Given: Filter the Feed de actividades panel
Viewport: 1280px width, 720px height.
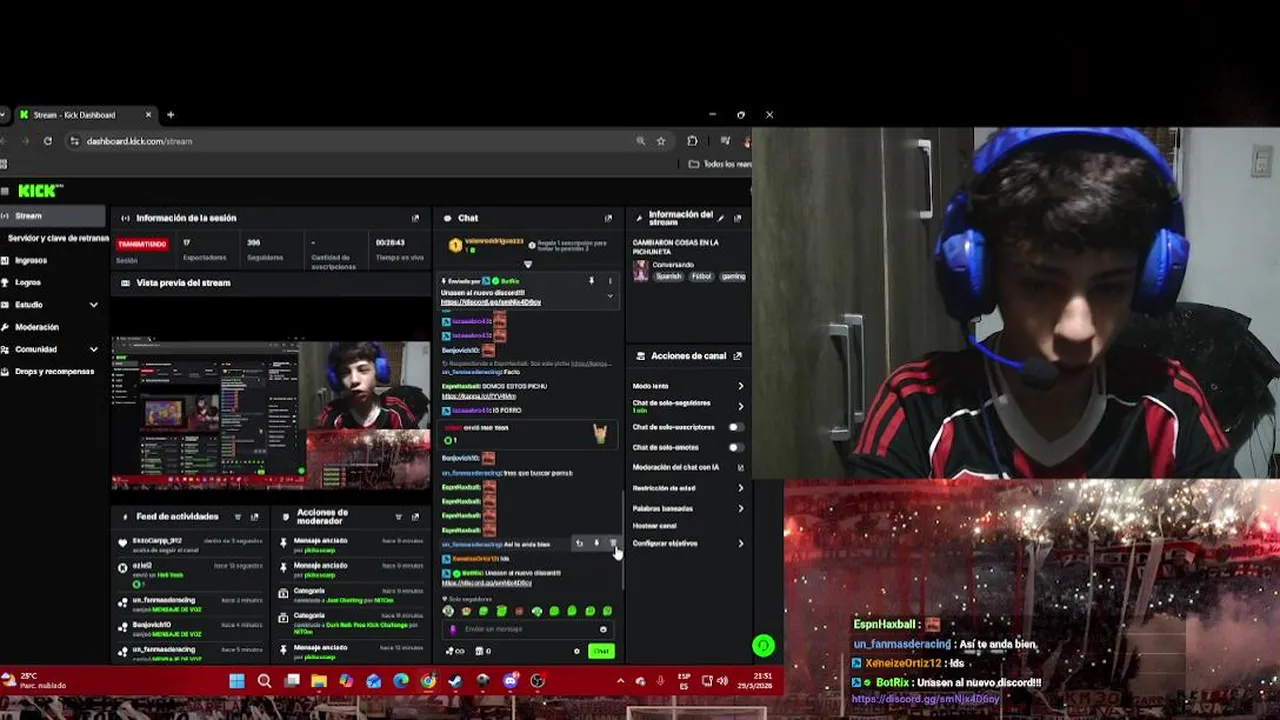Looking at the screenshot, I should click(238, 517).
